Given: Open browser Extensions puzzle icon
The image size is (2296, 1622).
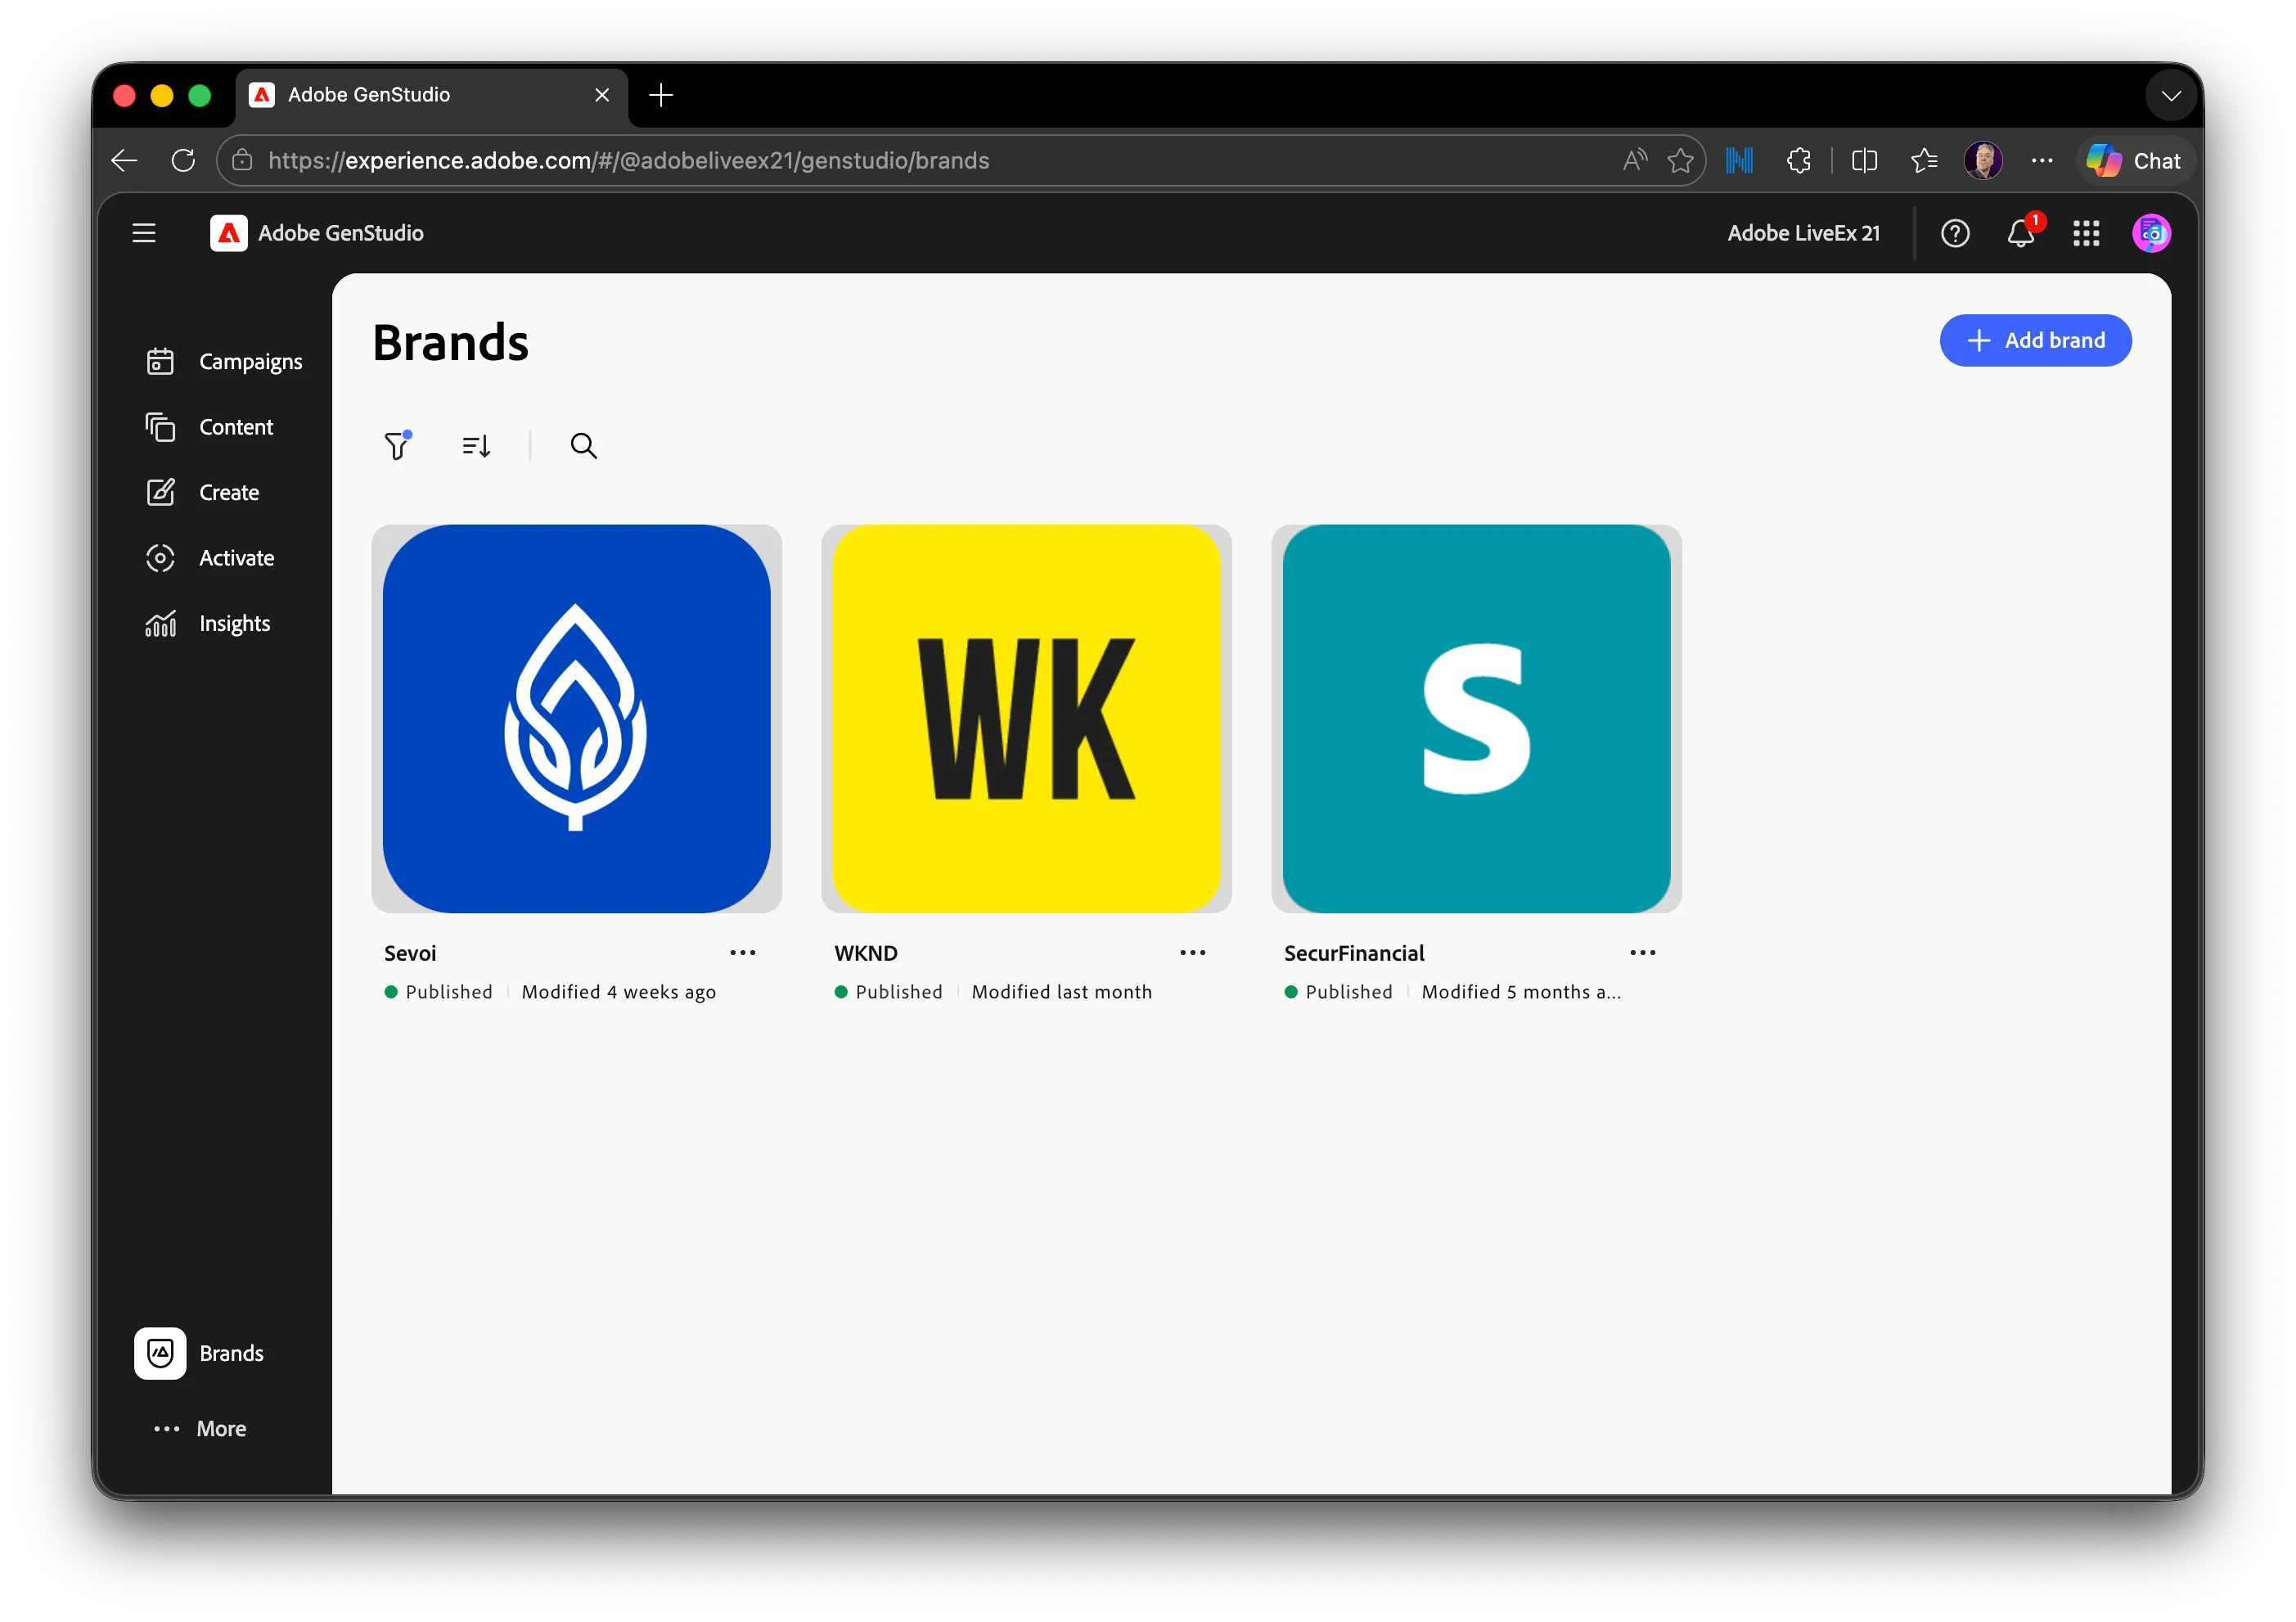Looking at the screenshot, I should 1799,160.
